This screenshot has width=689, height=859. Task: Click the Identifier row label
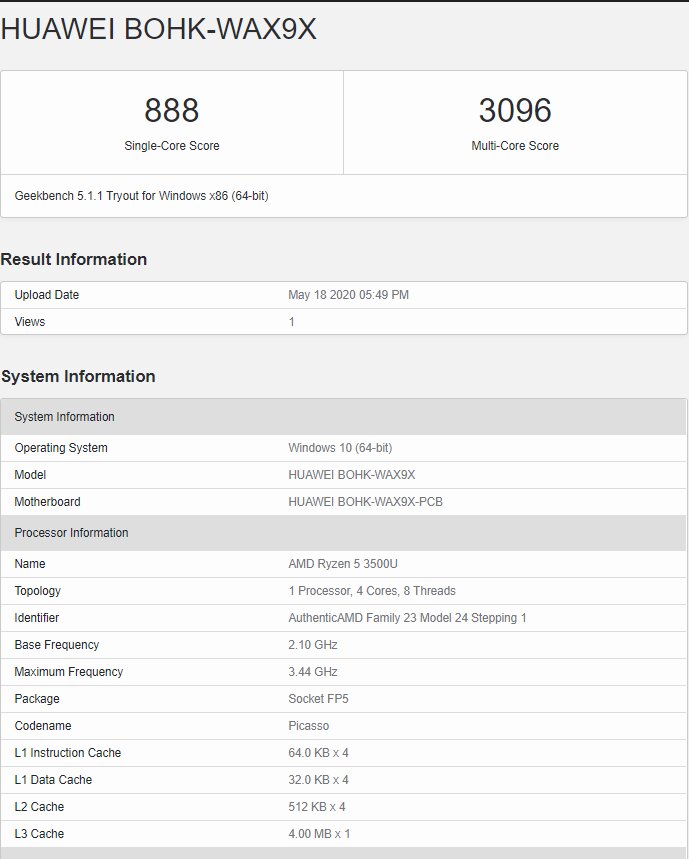point(37,618)
